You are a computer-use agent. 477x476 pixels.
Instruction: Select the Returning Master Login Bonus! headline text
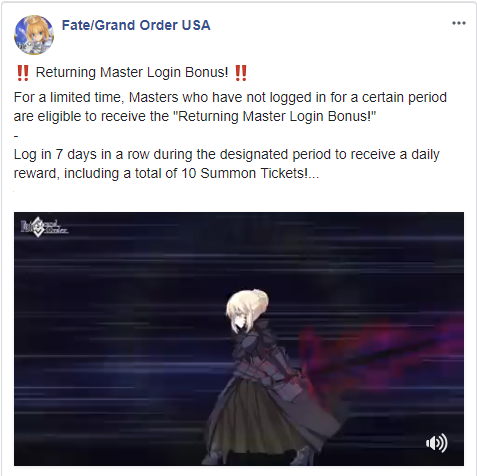132,72
